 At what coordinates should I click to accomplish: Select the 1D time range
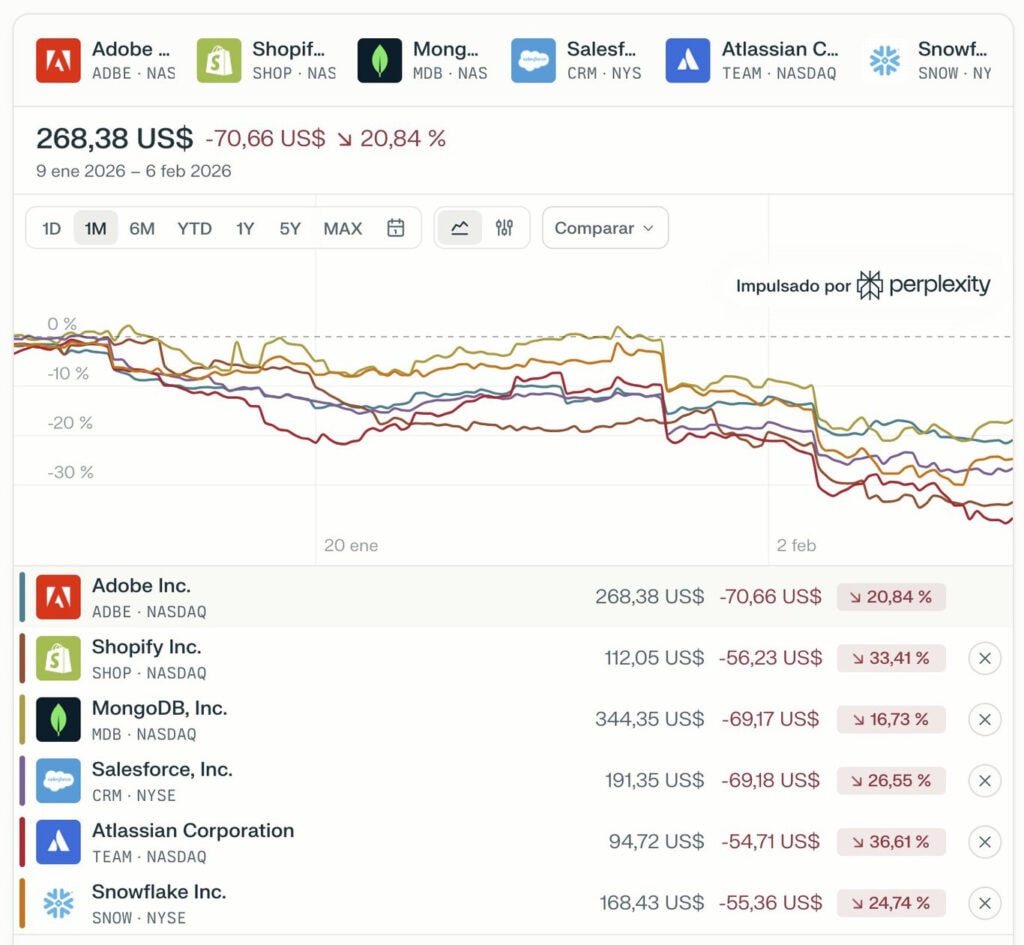51,228
